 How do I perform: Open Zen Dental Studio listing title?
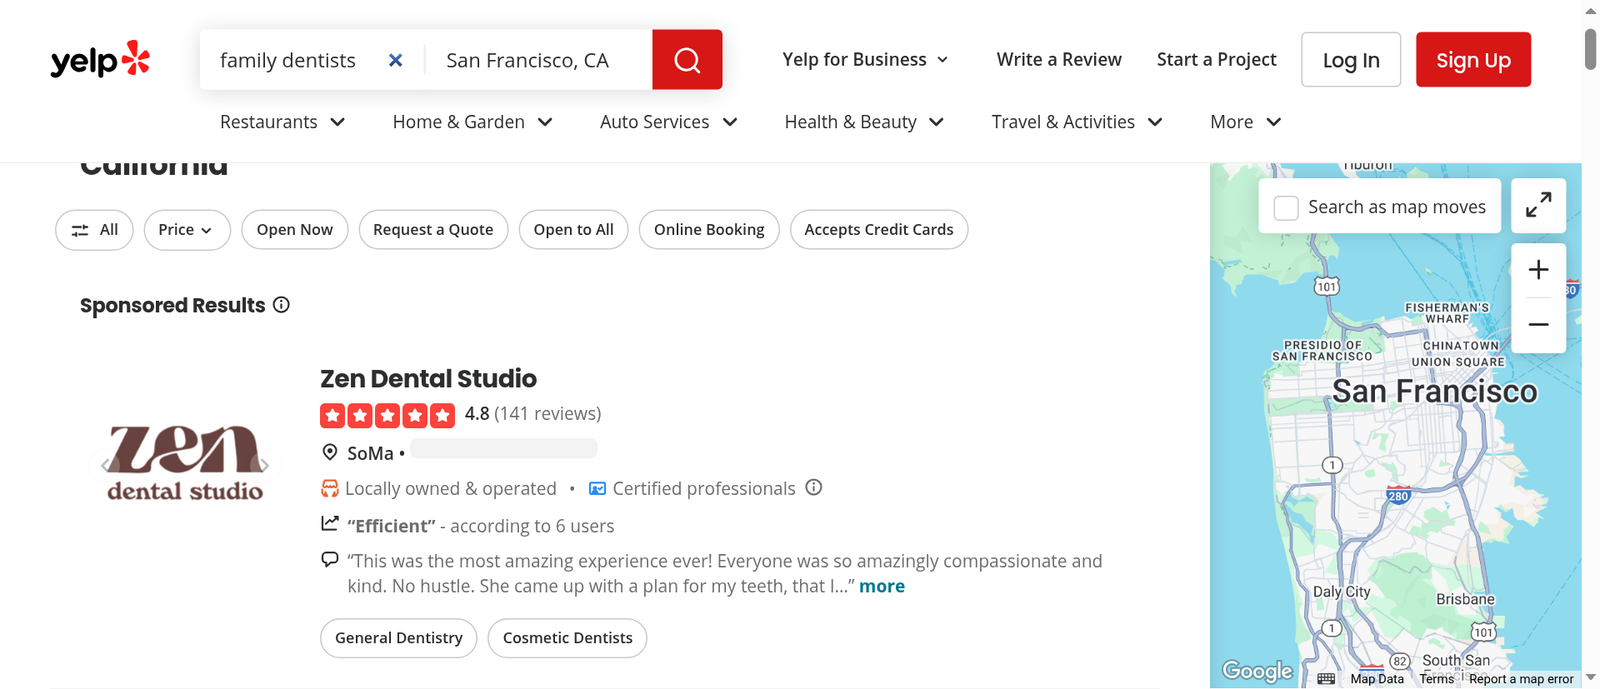pos(428,379)
